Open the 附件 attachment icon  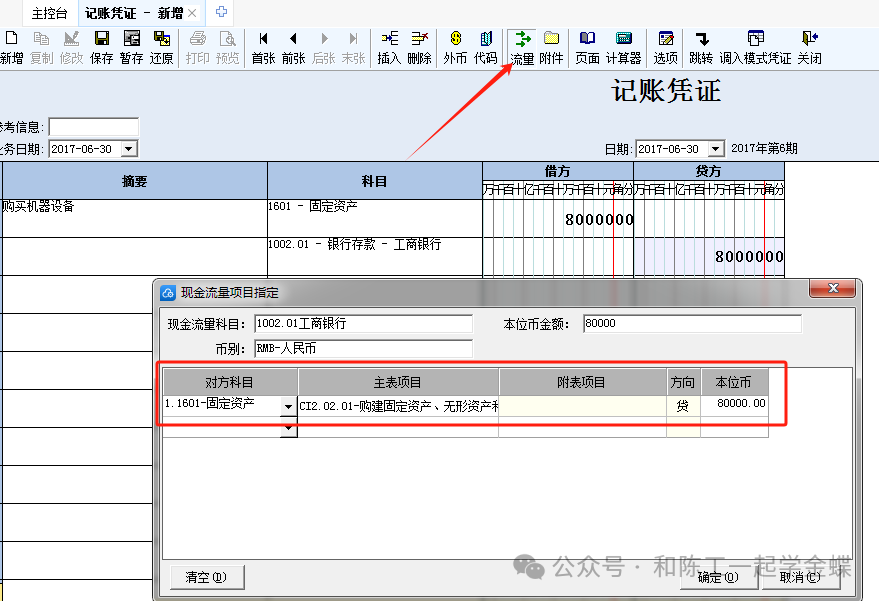(551, 47)
